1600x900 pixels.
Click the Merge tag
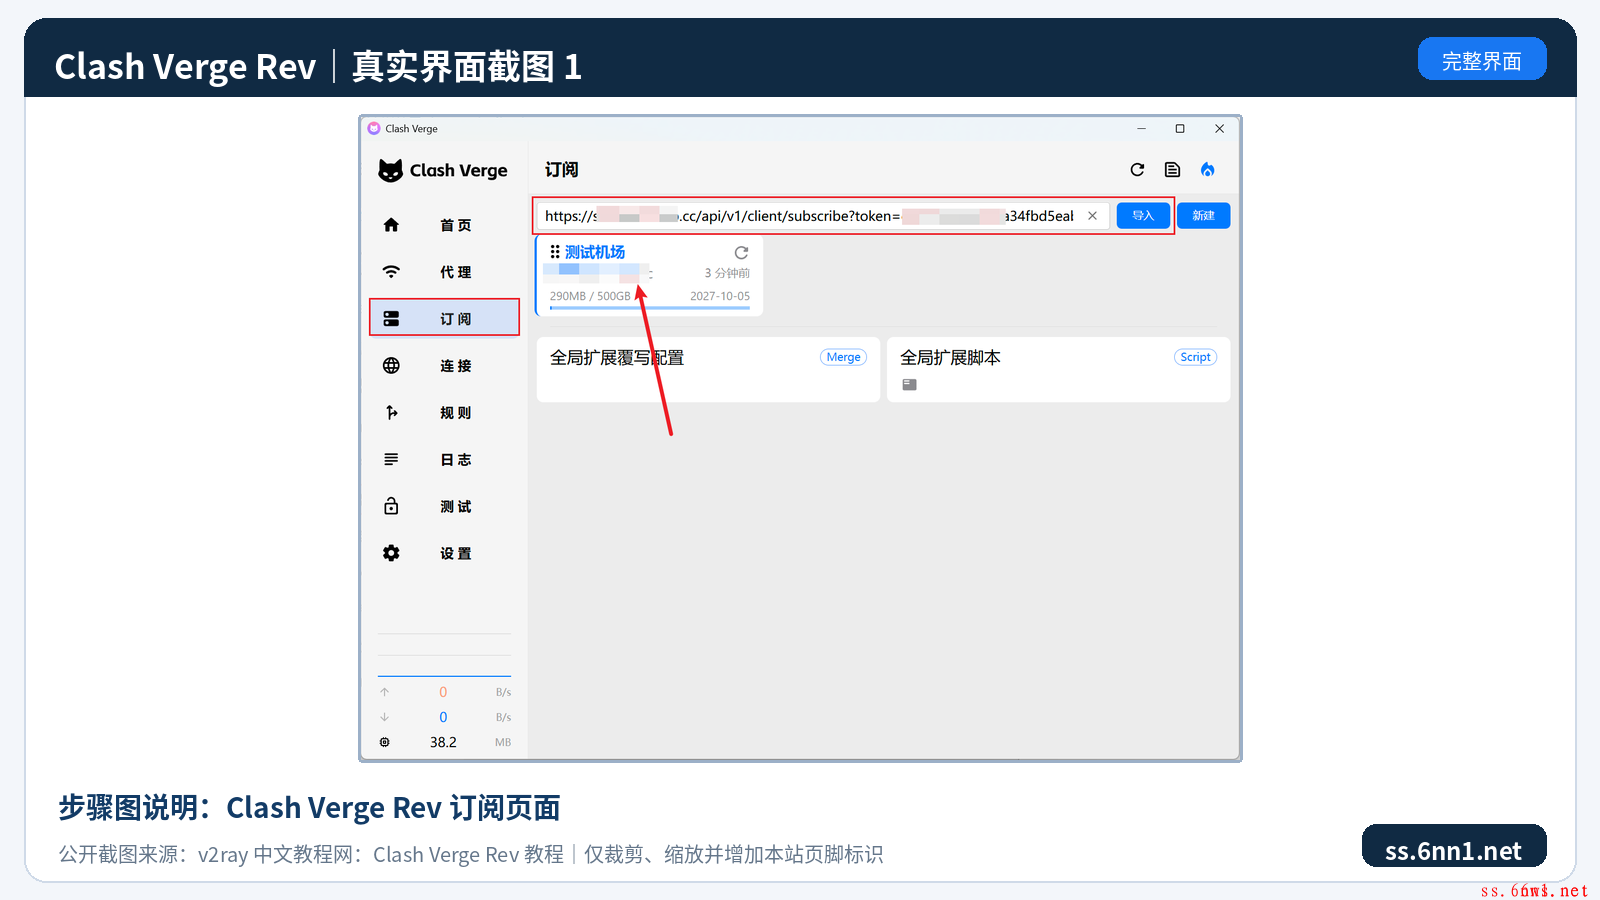843,357
